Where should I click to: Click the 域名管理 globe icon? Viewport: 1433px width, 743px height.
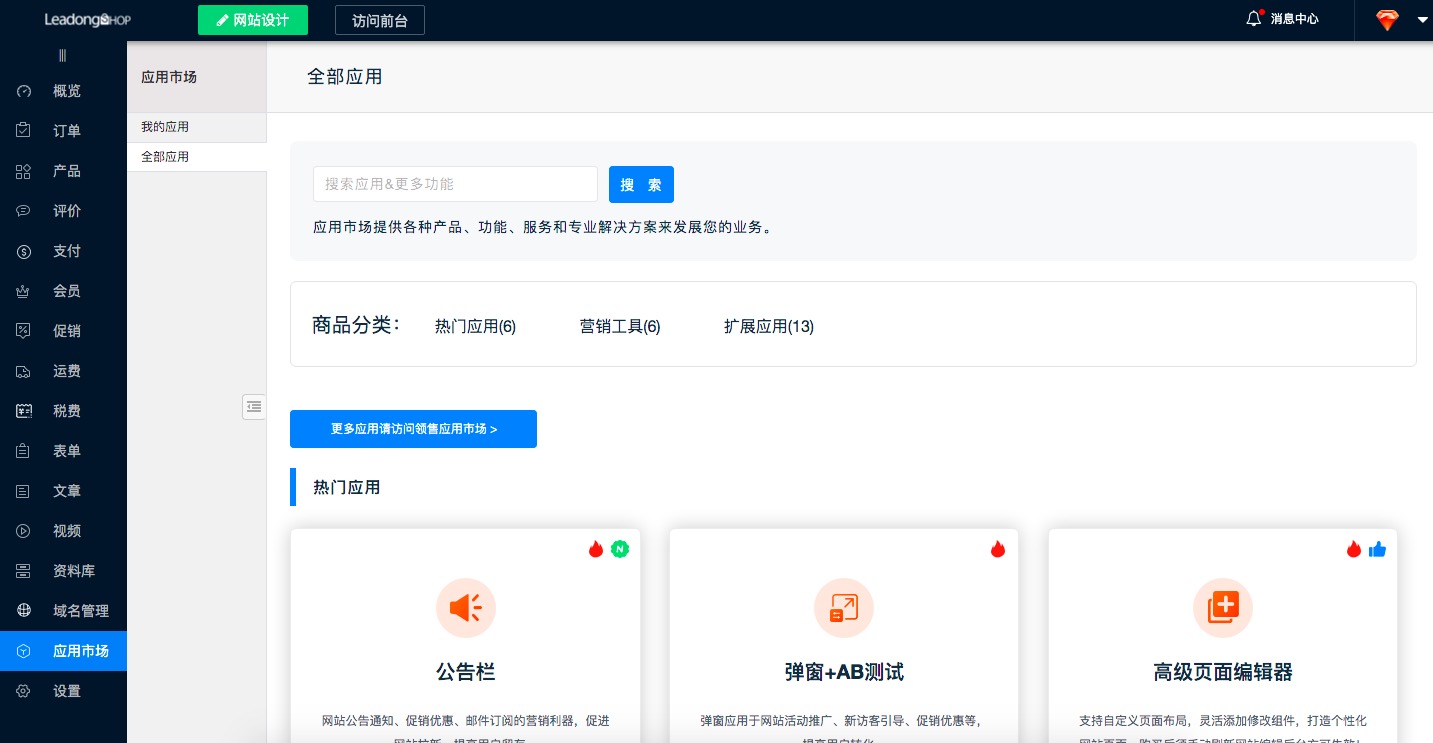pos(24,611)
